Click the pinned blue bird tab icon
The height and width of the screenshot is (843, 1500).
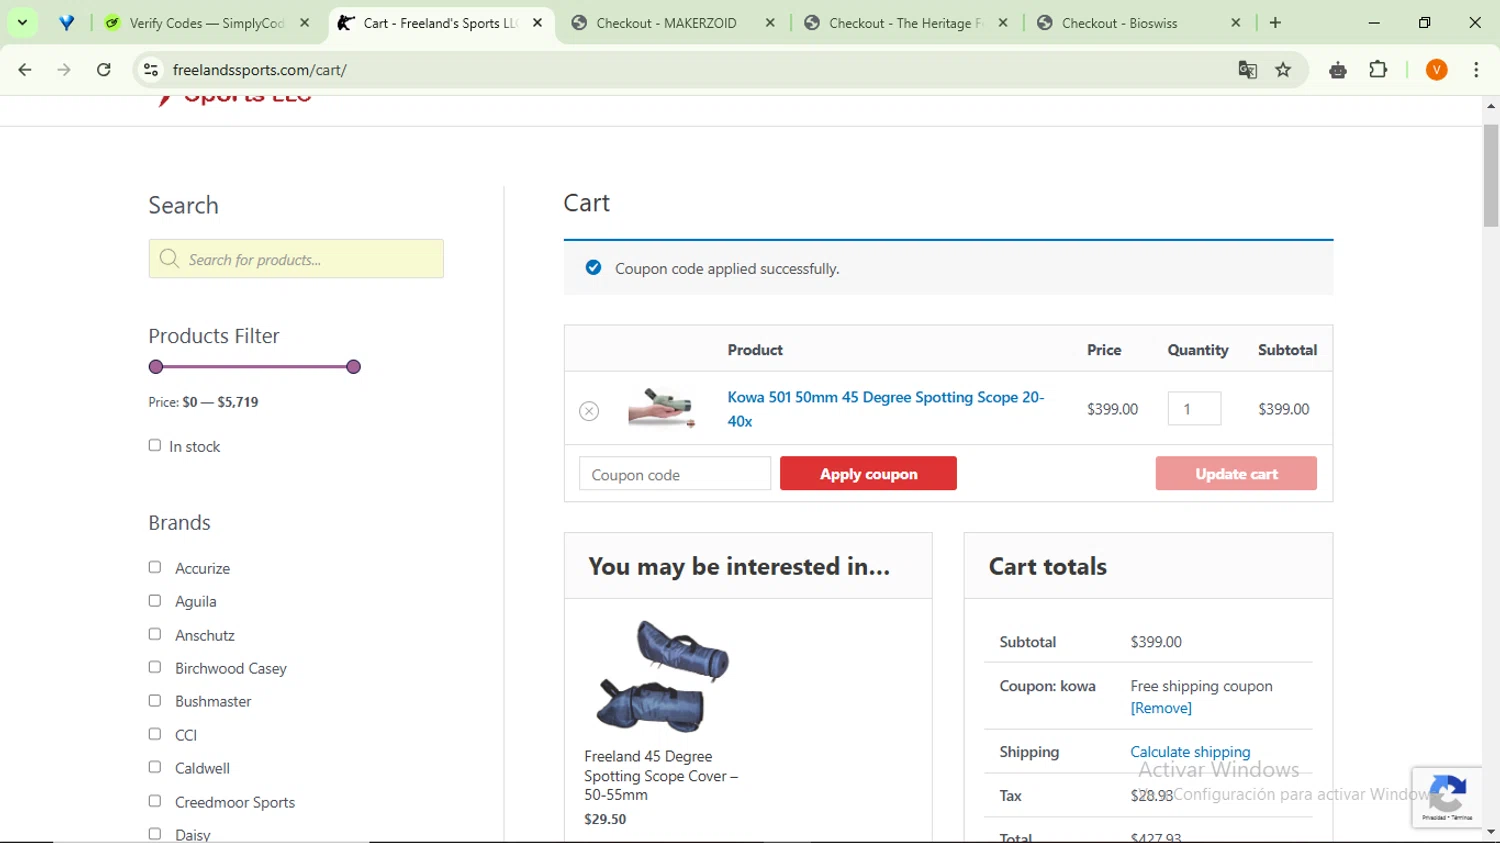(x=66, y=23)
